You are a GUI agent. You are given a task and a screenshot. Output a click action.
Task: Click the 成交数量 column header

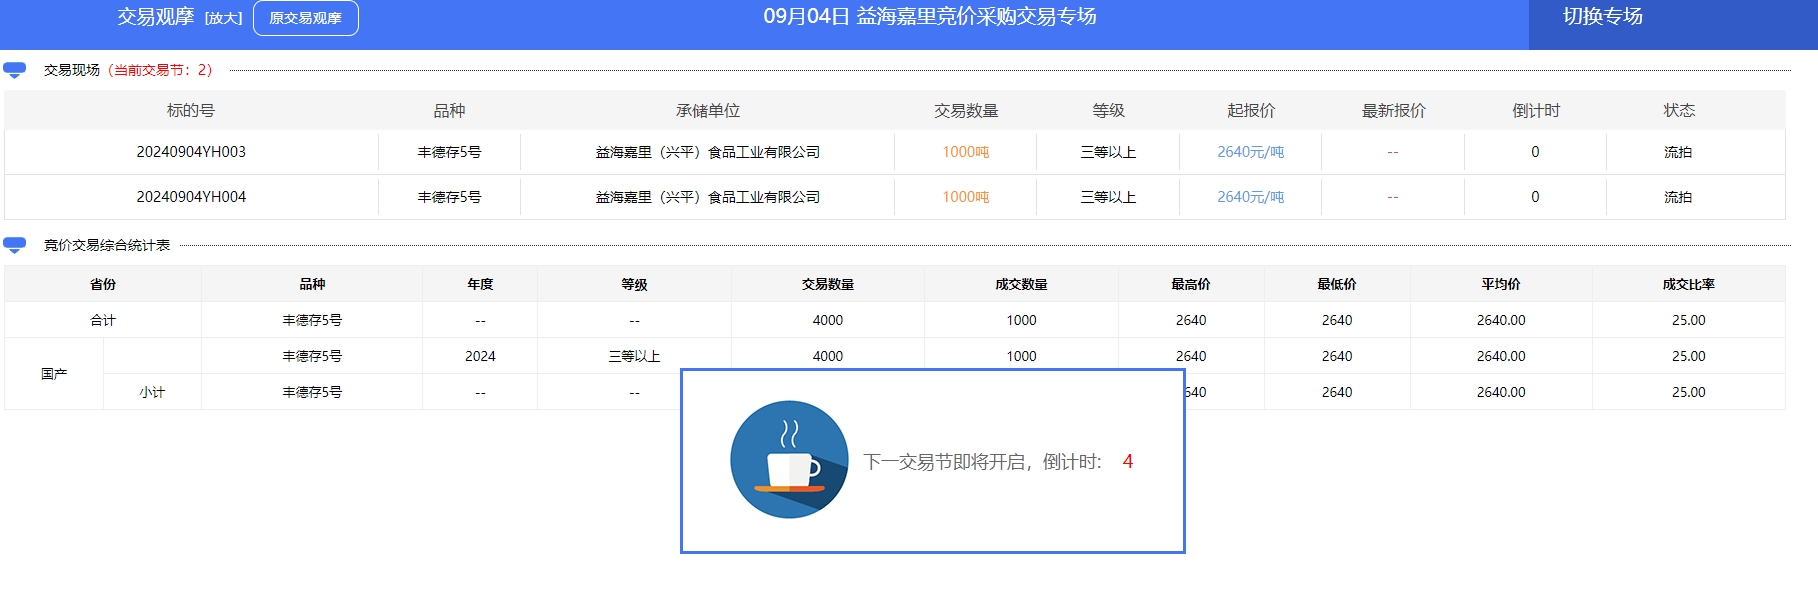coord(1021,284)
